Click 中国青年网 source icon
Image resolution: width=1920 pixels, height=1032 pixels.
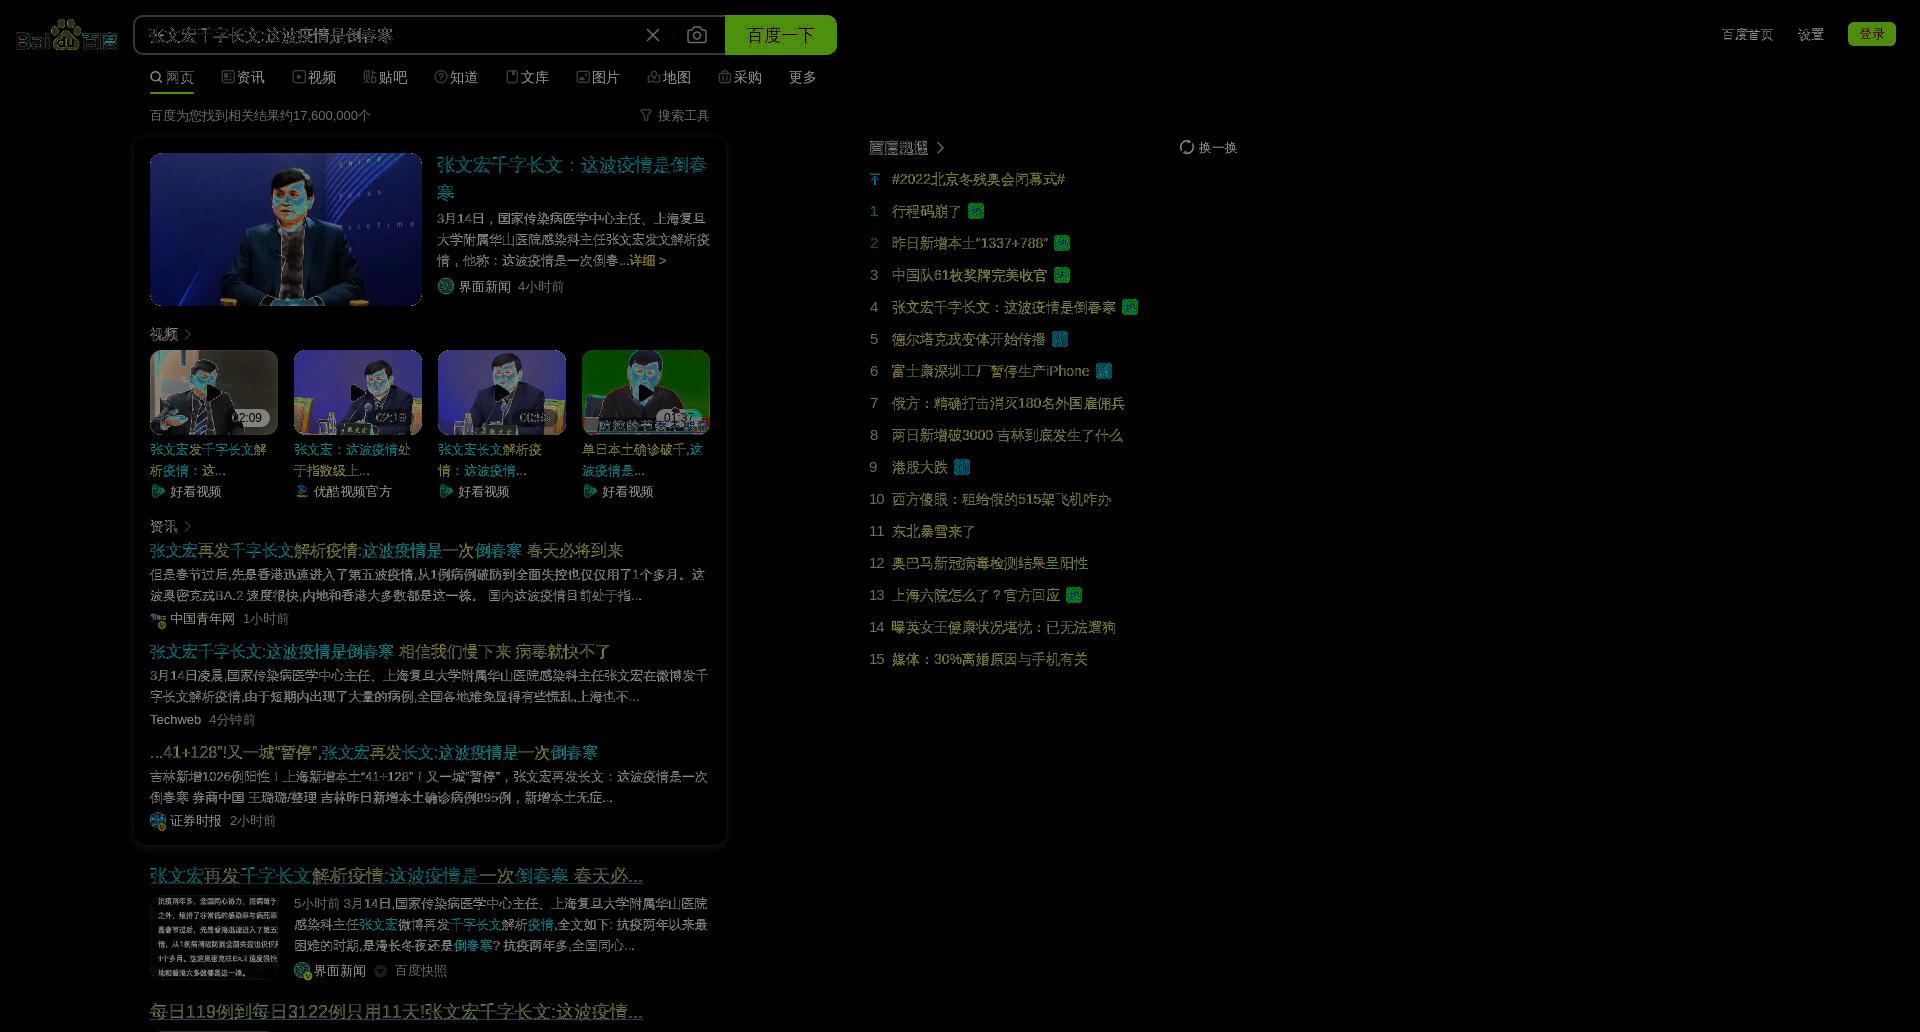[158, 619]
